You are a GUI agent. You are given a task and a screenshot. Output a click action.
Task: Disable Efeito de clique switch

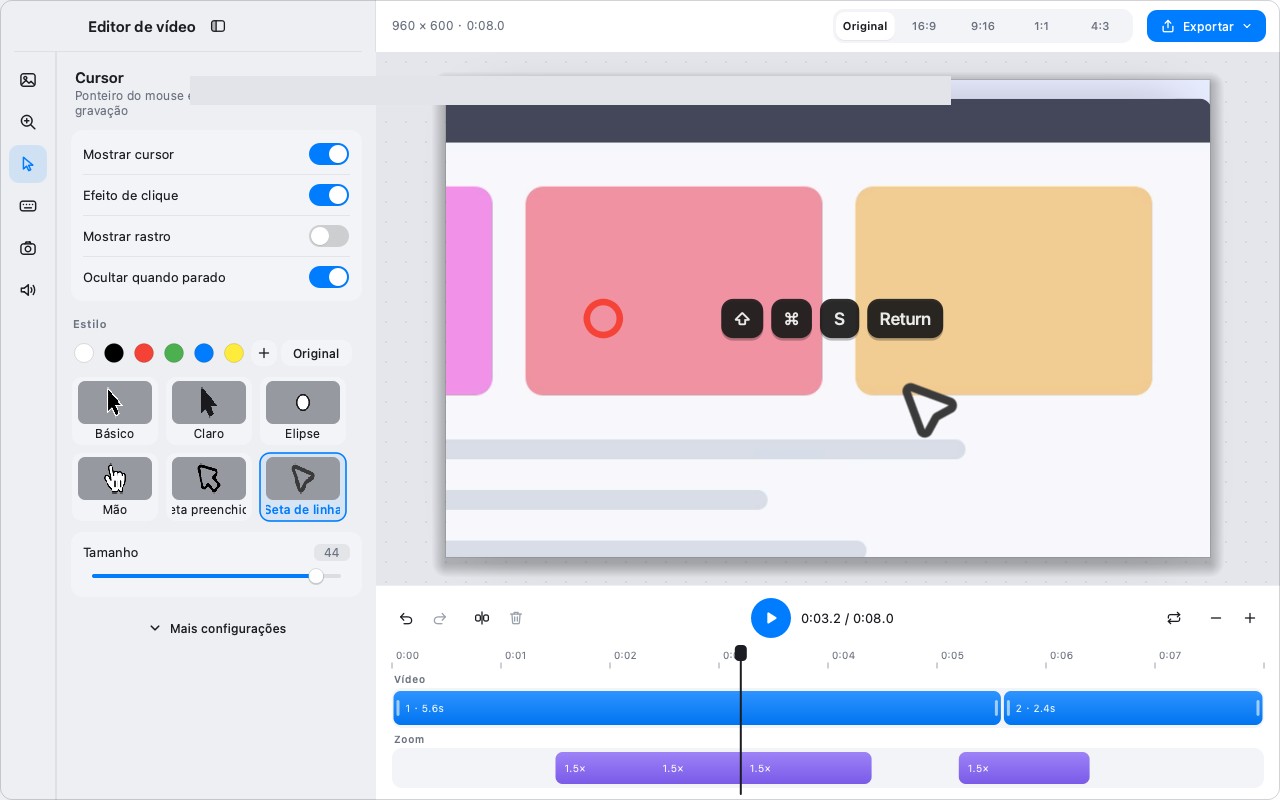point(329,195)
